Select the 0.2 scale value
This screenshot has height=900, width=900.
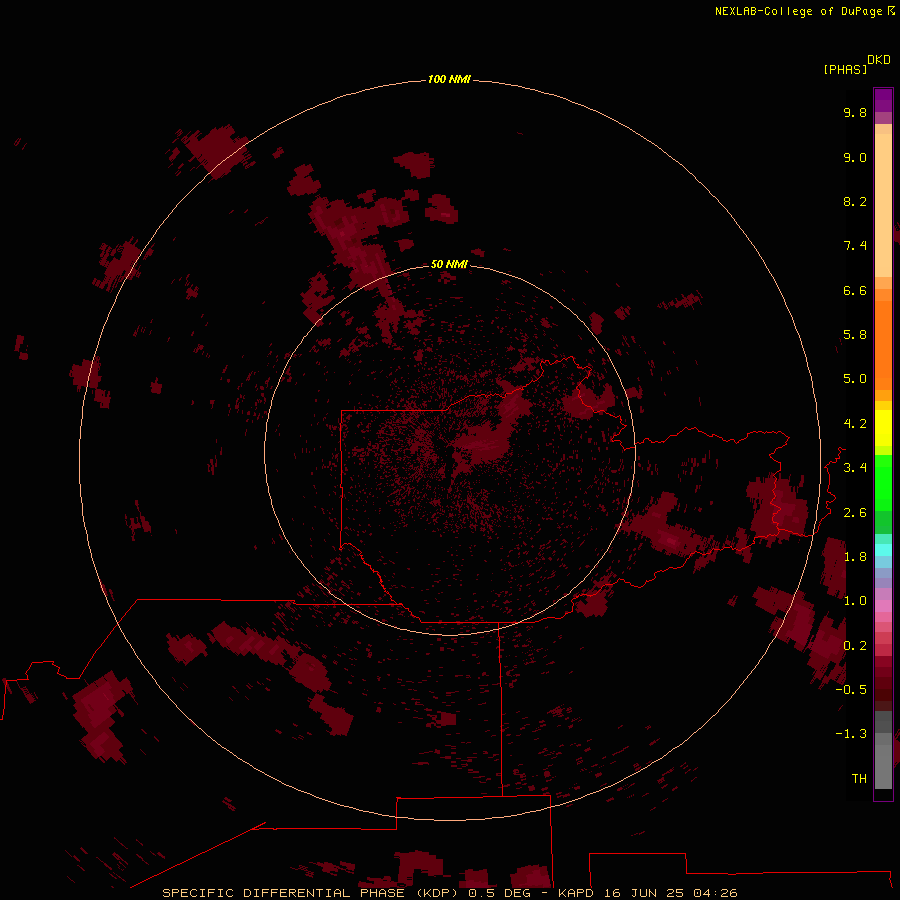coord(855,646)
